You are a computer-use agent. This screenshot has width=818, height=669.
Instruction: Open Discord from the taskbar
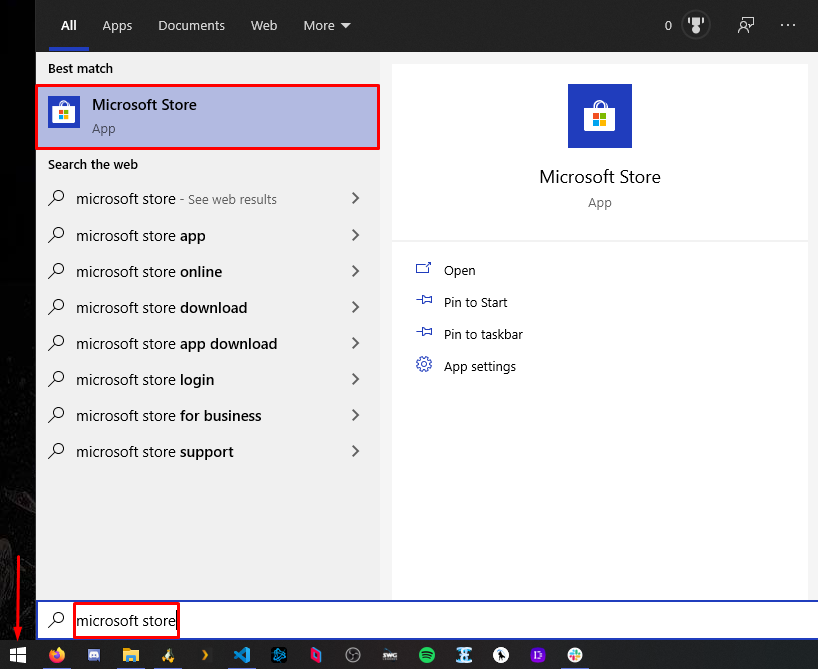[94, 655]
